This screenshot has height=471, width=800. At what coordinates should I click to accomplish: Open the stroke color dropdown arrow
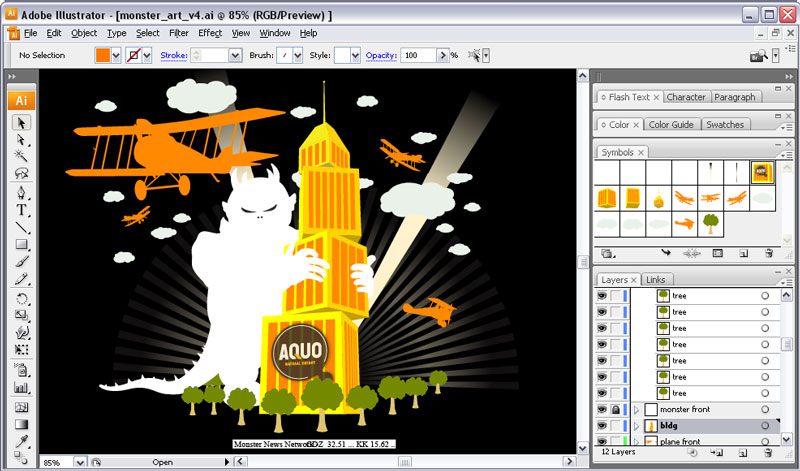(x=147, y=55)
